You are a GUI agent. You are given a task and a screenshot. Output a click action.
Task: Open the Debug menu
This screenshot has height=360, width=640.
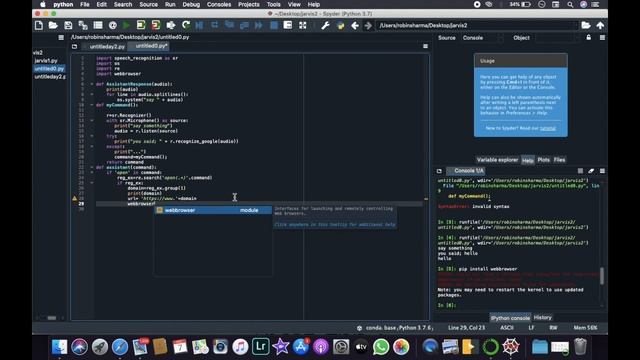pyautogui.click(x=191, y=4)
